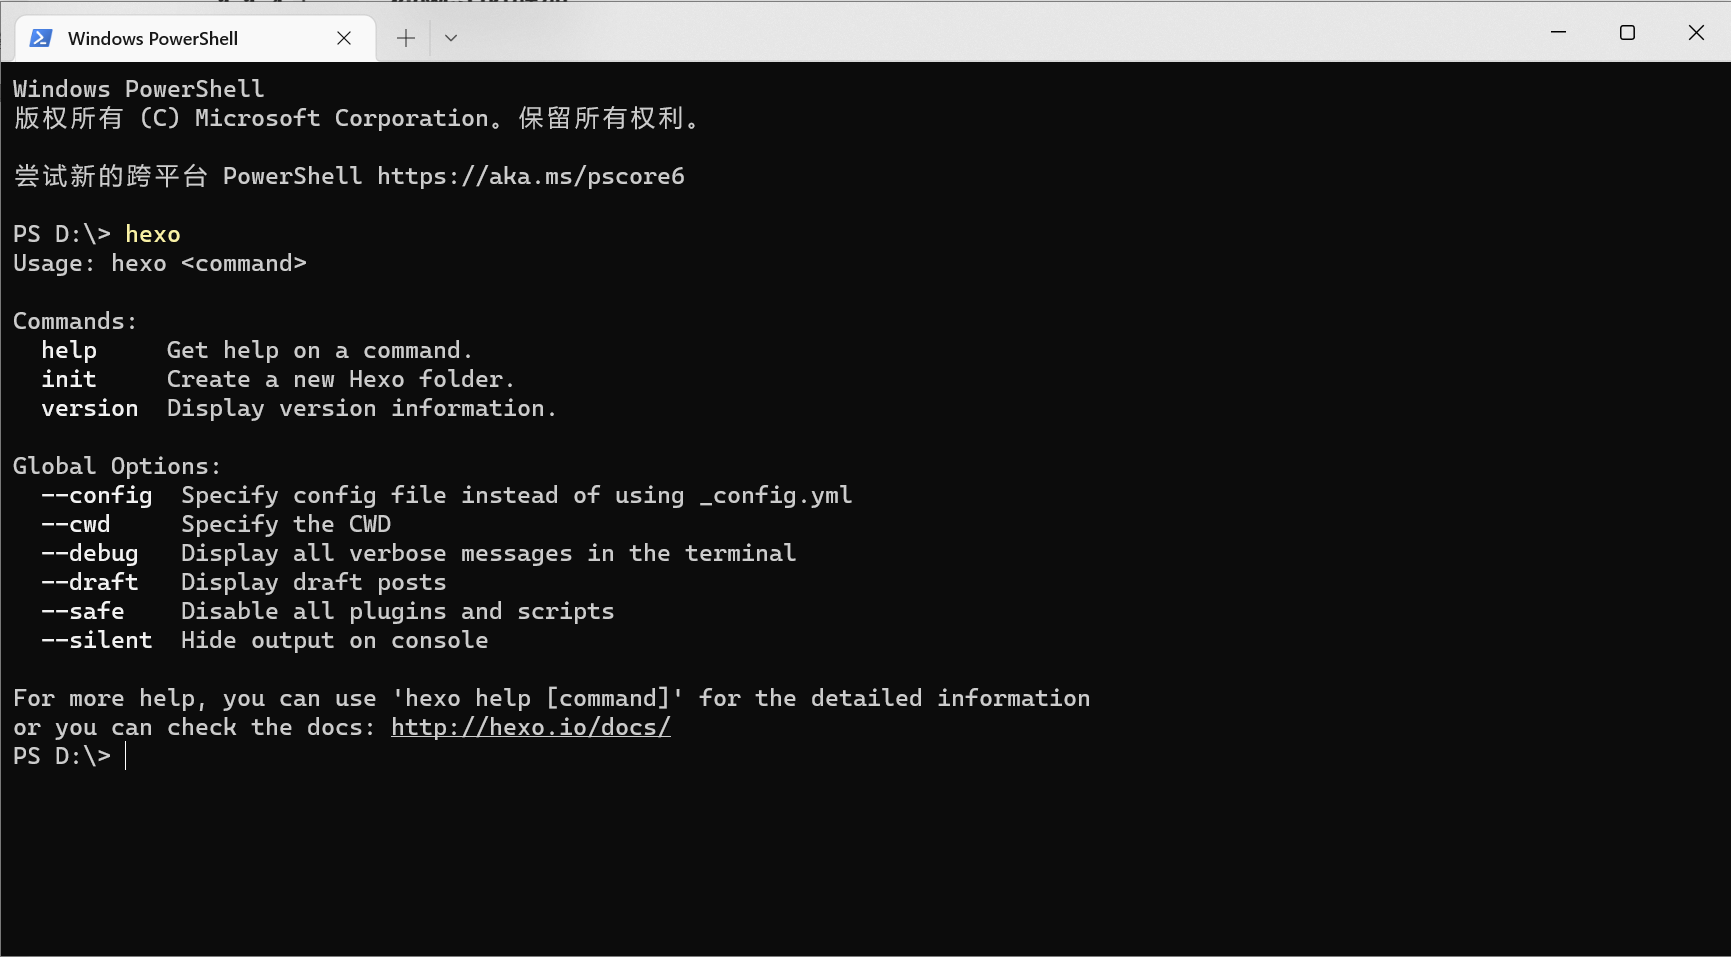Click the yellow typed hexo command
The image size is (1731, 957).
(x=152, y=234)
